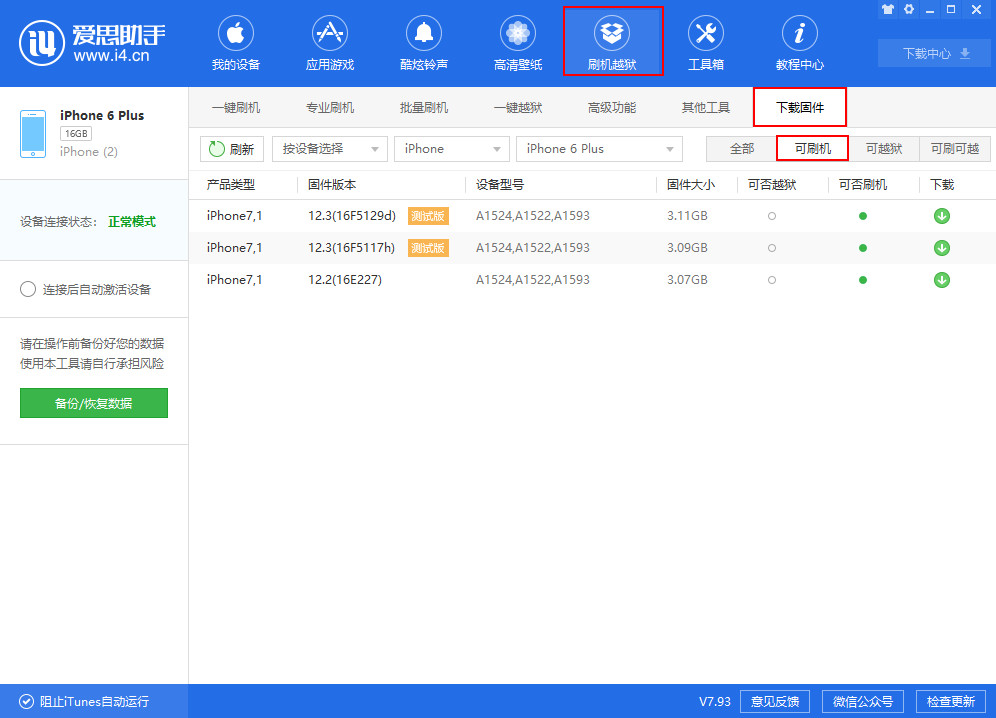The height and width of the screenshot is (718, 996).
Task: Download the 12.2(16E227) firmware
Action: [x=941, y=280]
